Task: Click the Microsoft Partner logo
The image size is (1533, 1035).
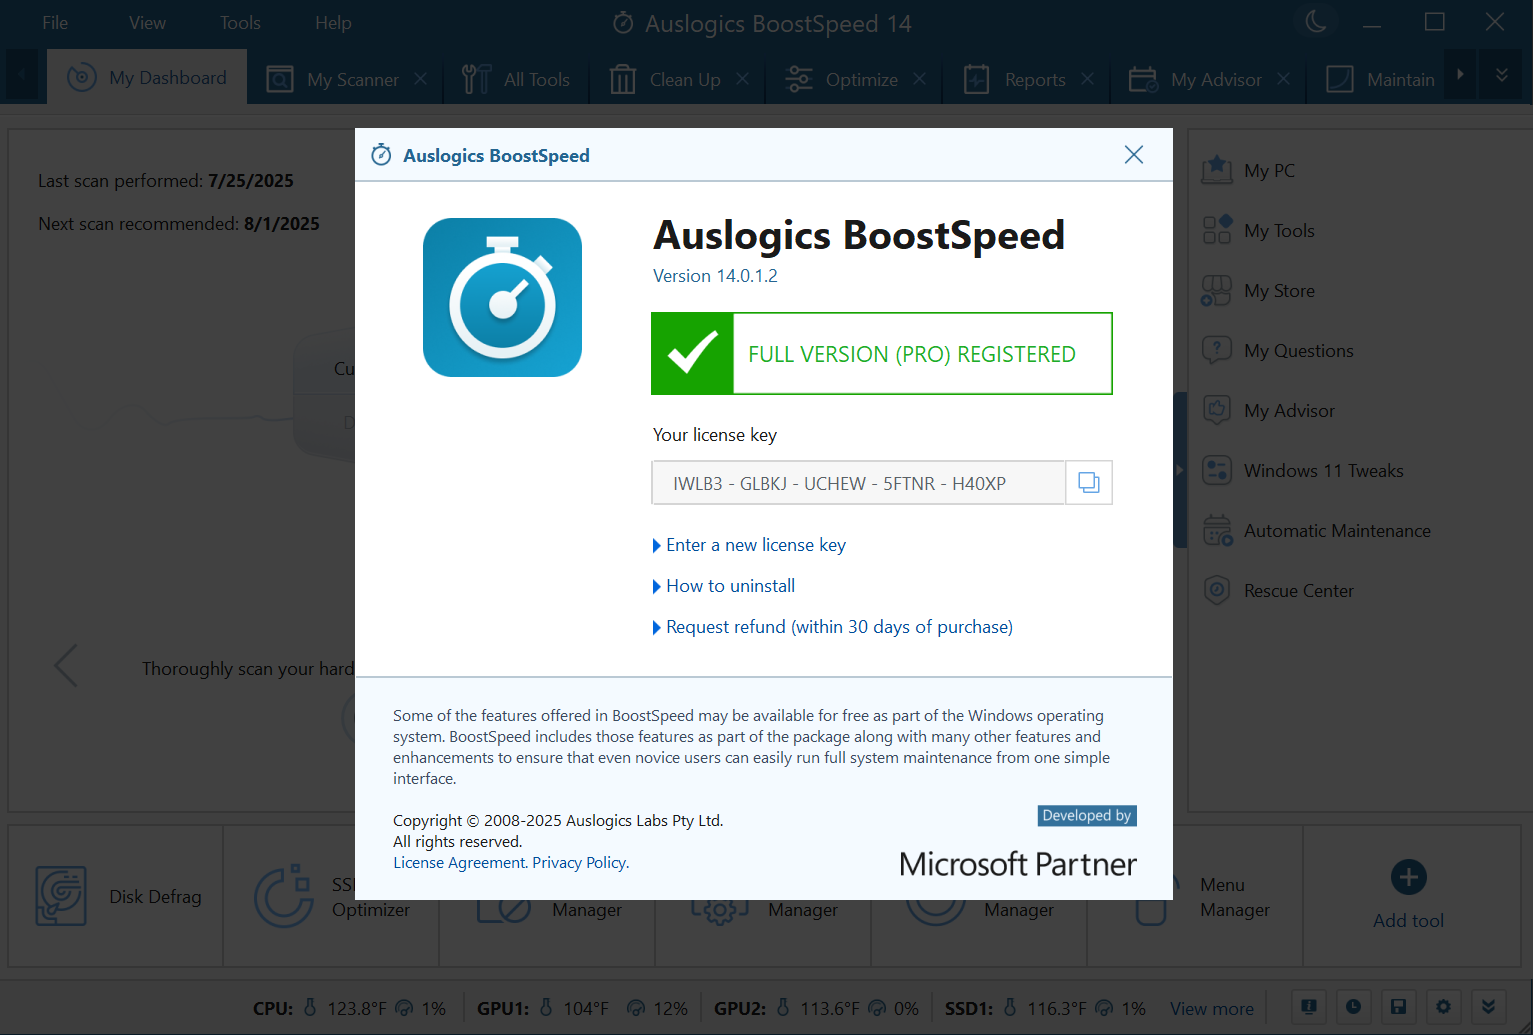Action: point(1017,864)
